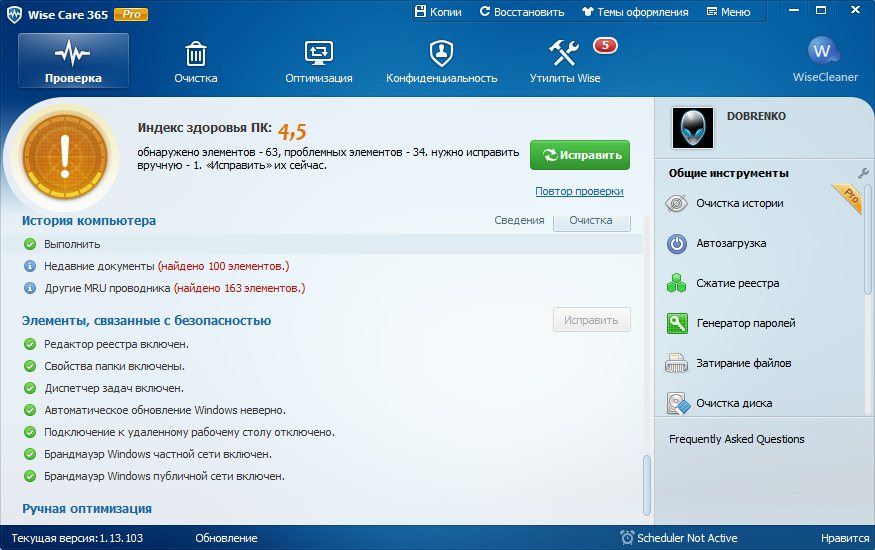Click the Wise Care 365 shield logo
Image resolution: width=875 pixels, height=550 pixels.
14,15
